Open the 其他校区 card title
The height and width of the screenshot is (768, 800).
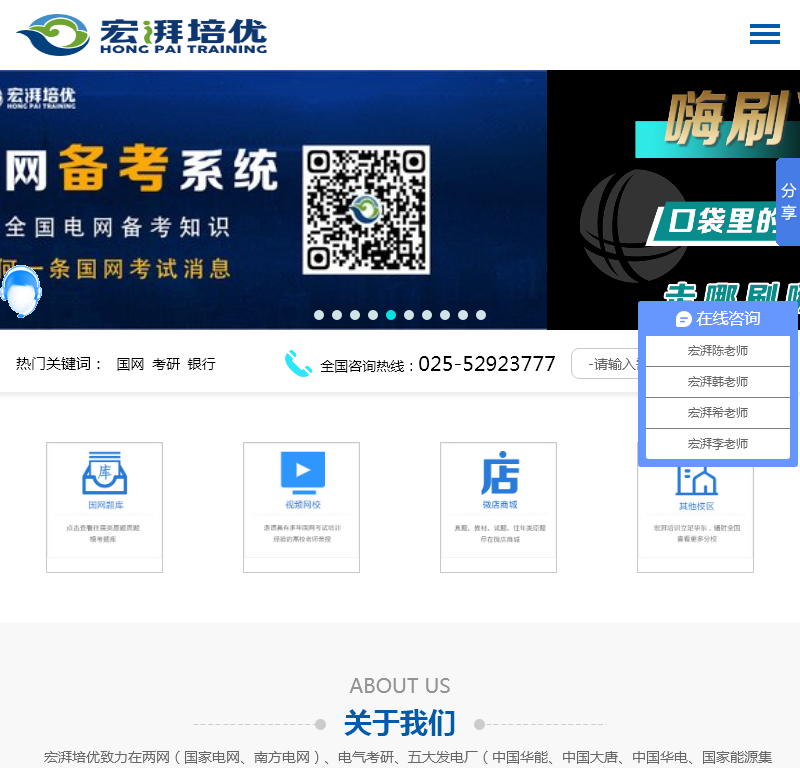696,506
